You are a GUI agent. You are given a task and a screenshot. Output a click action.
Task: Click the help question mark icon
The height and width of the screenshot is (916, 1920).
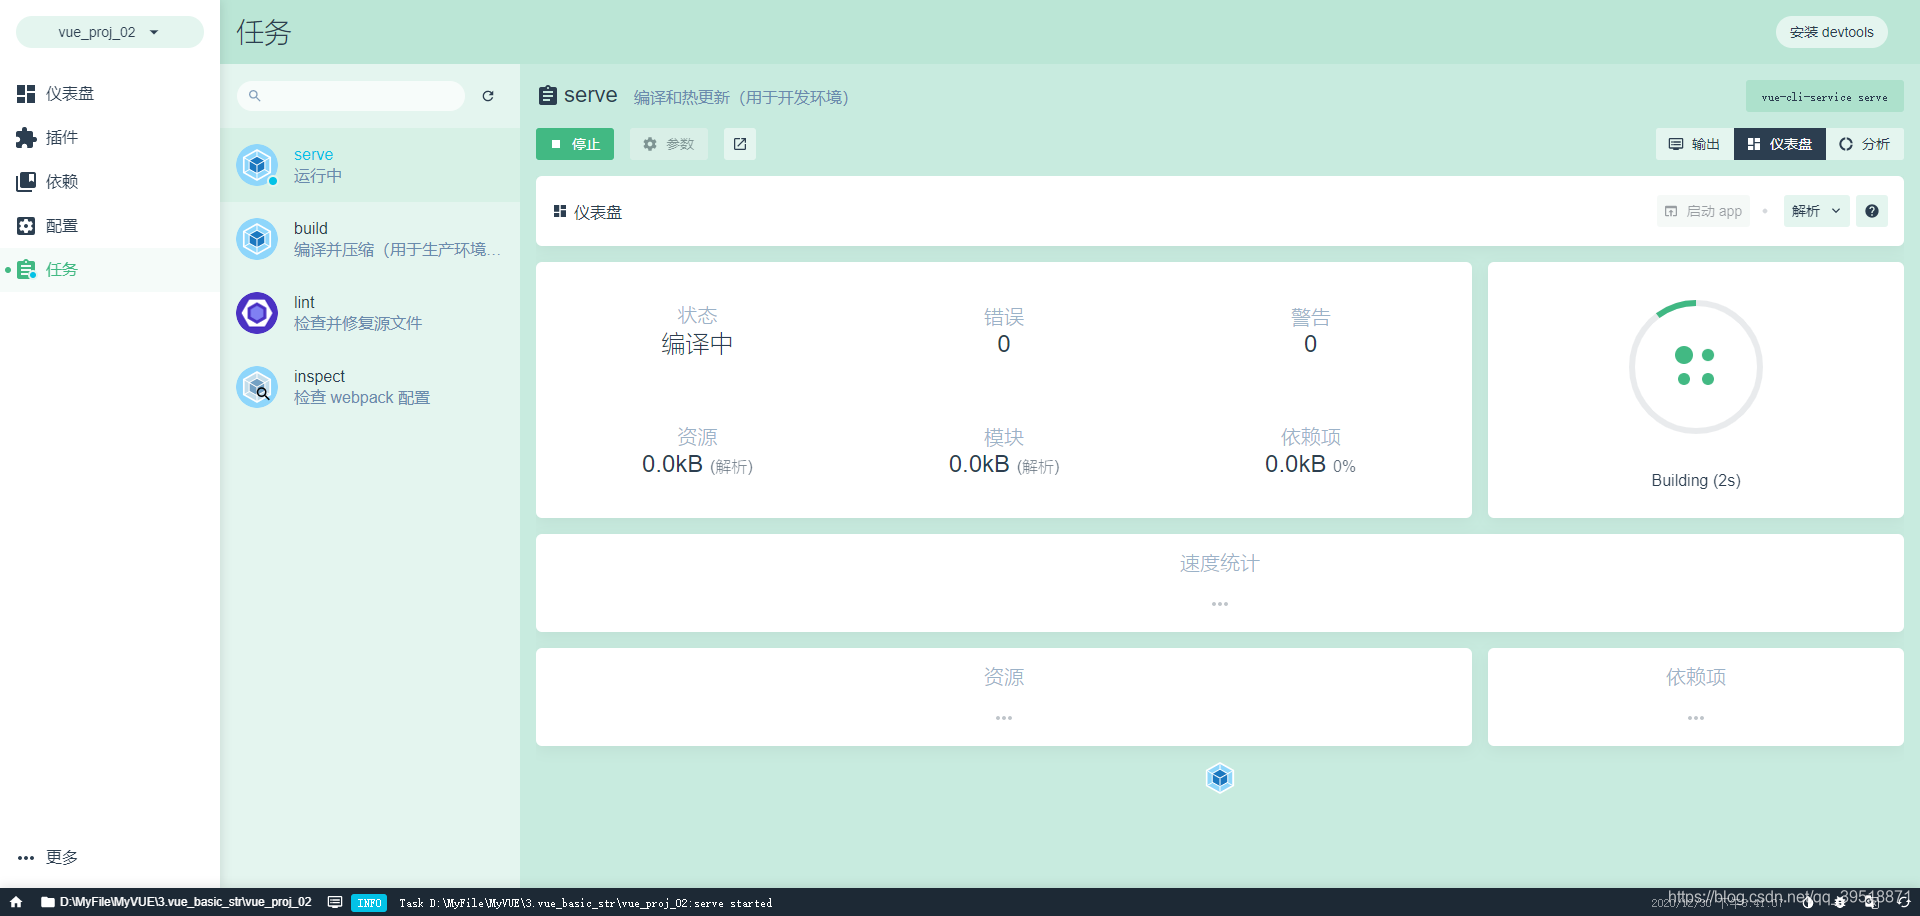tap(1872, 211)
